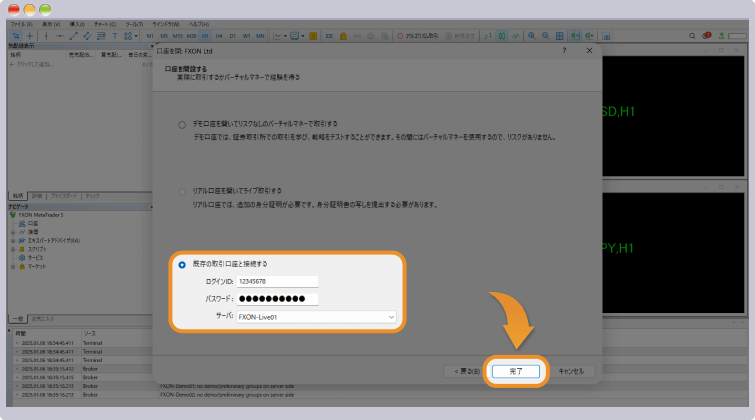Switch to bar chart display

(488, 36)
